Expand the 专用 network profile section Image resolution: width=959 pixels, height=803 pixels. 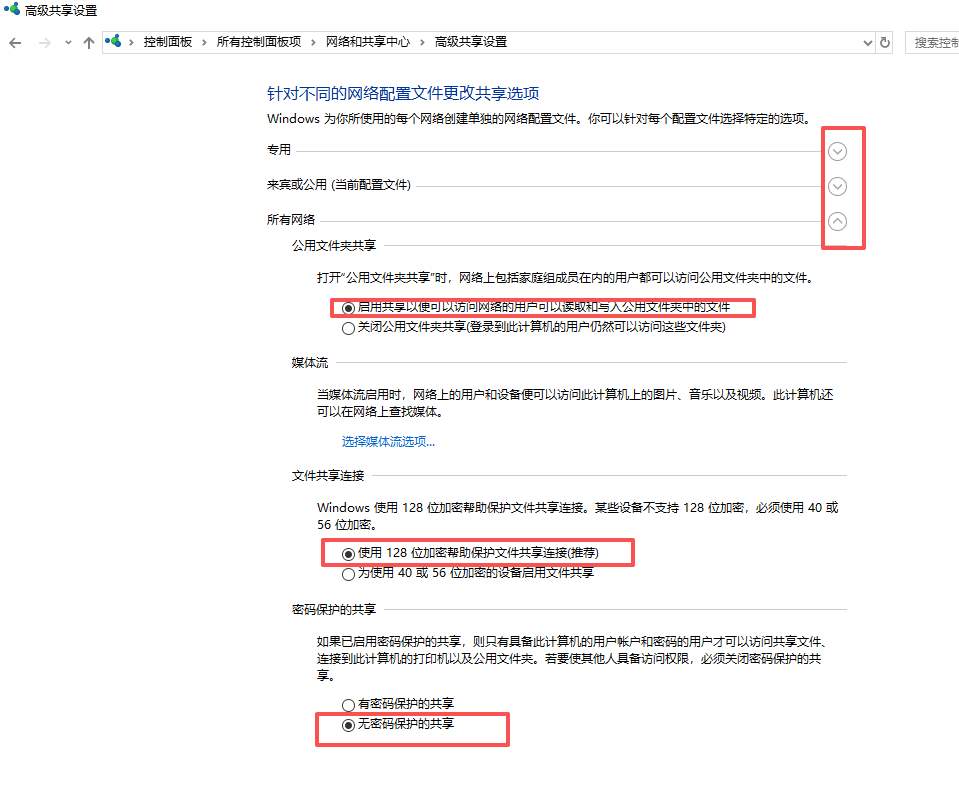(838, 151)
